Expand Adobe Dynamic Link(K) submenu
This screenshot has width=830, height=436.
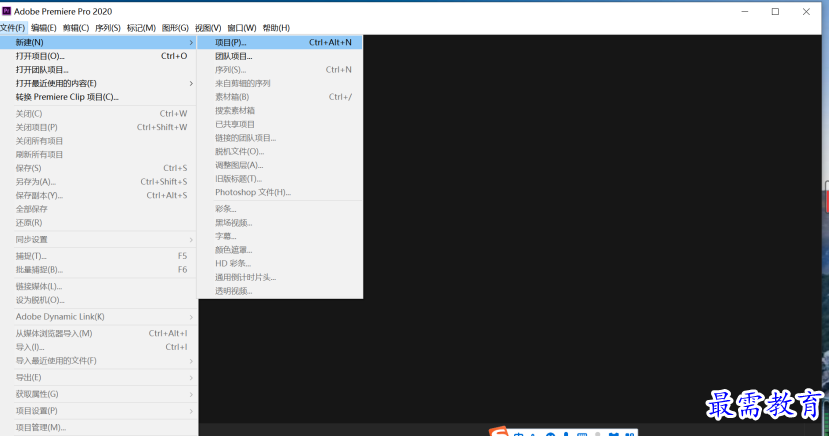pyautogui.click(x=99, y=317)
